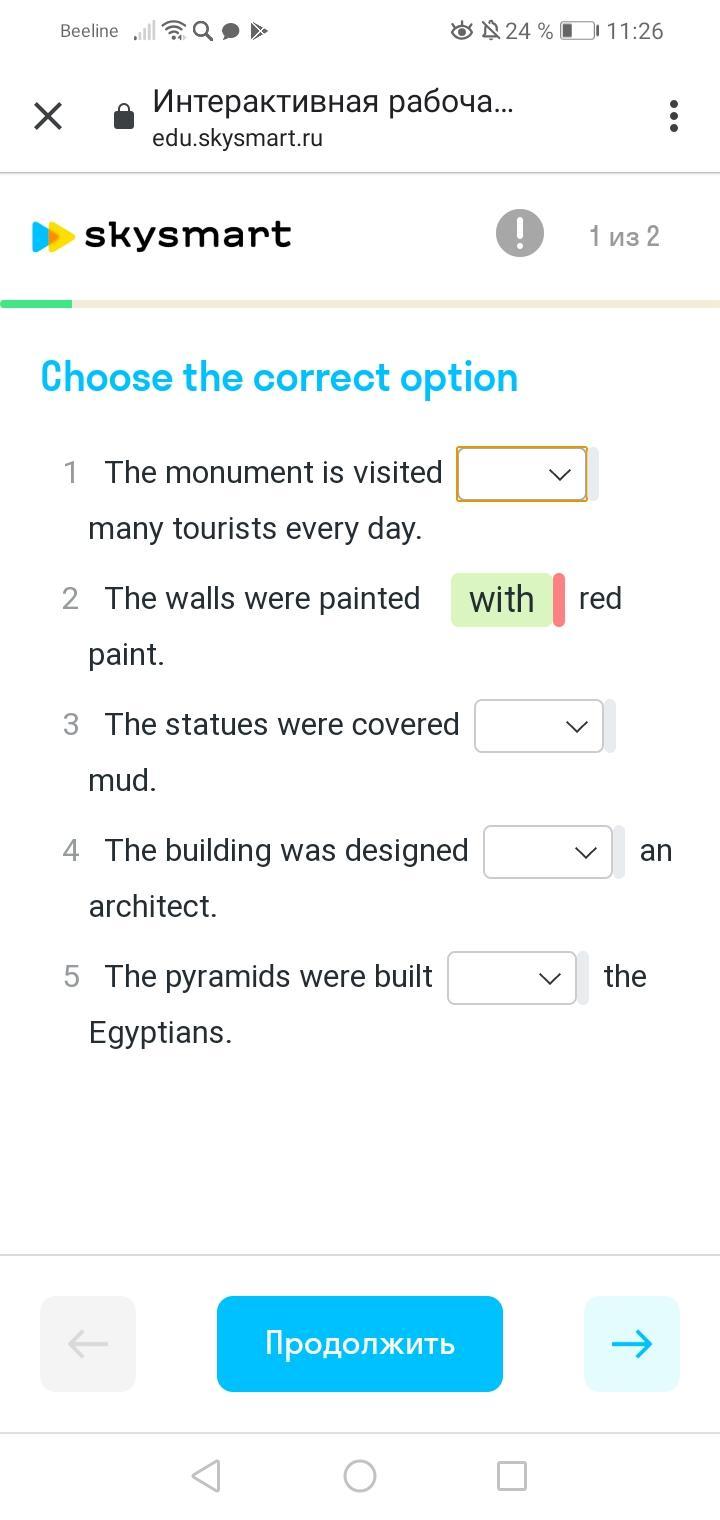Select the answered 'with' option in sentence 2
The height and width of the screenshot is (1520, 720).
click(502, 600)
